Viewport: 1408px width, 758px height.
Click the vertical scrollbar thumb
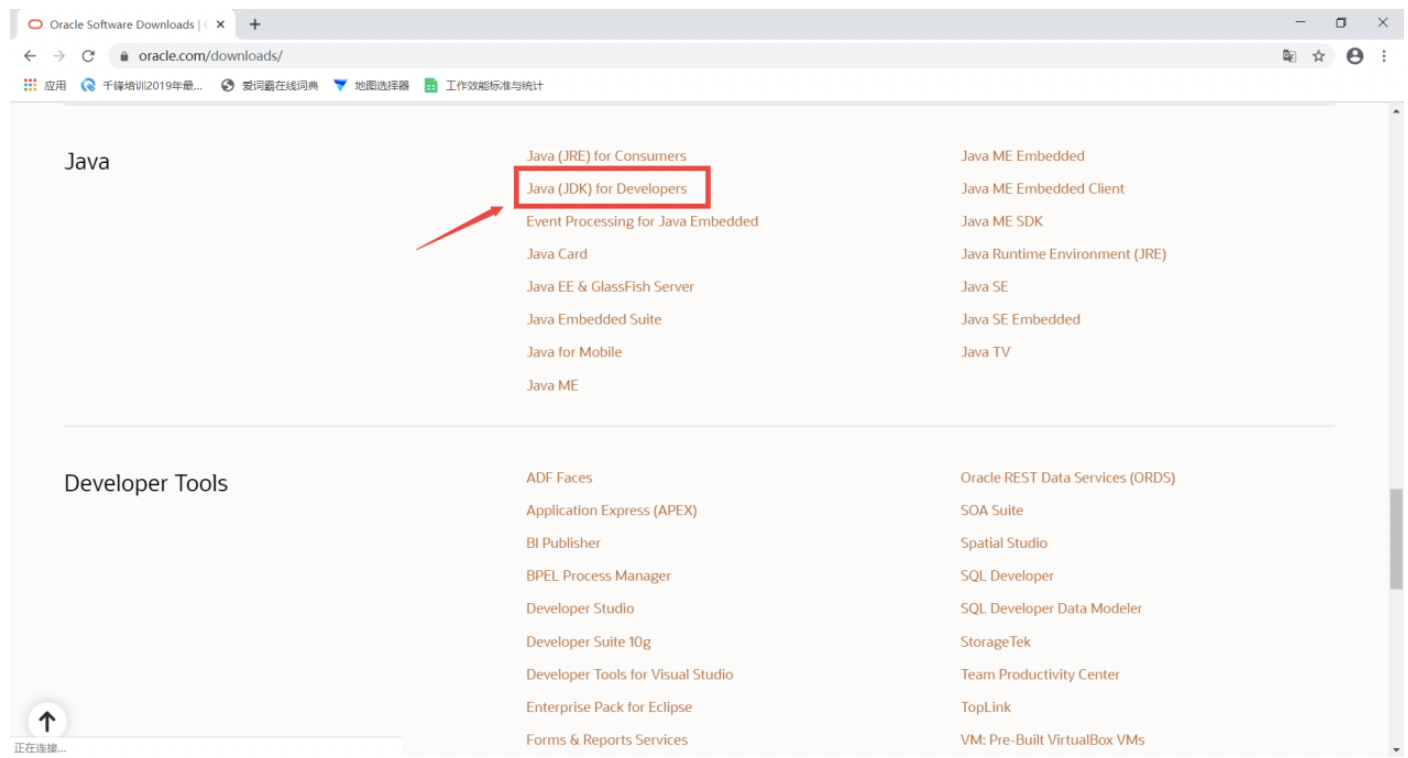[1396, 539]
